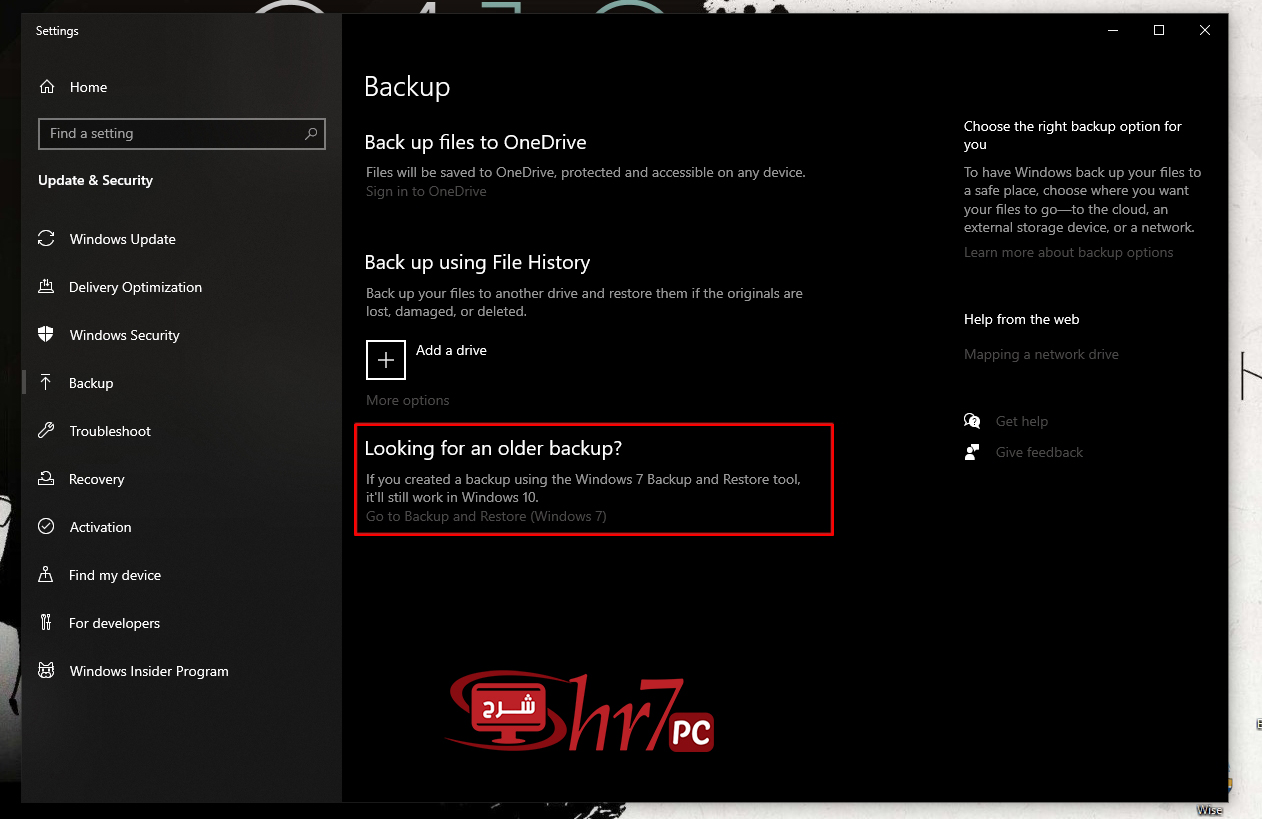
Task: Click the Backup upload arrow icon
Action: [x=46, y=383]
